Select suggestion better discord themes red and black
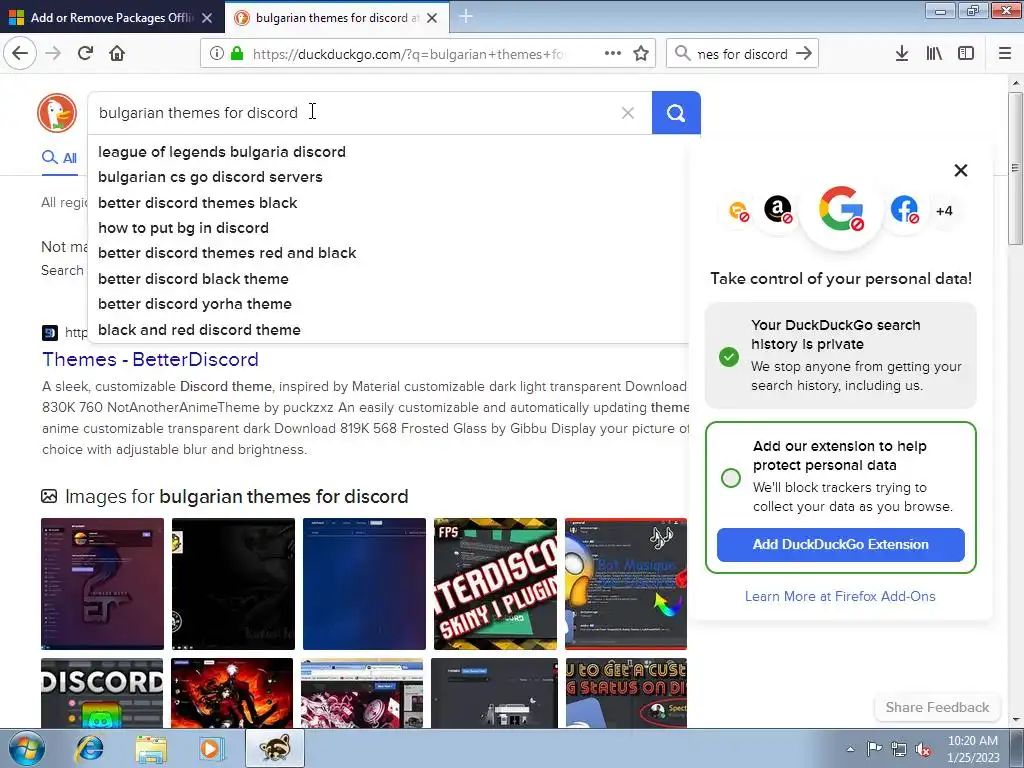This screenshot has width=1024, height=768. pos(227,253)
